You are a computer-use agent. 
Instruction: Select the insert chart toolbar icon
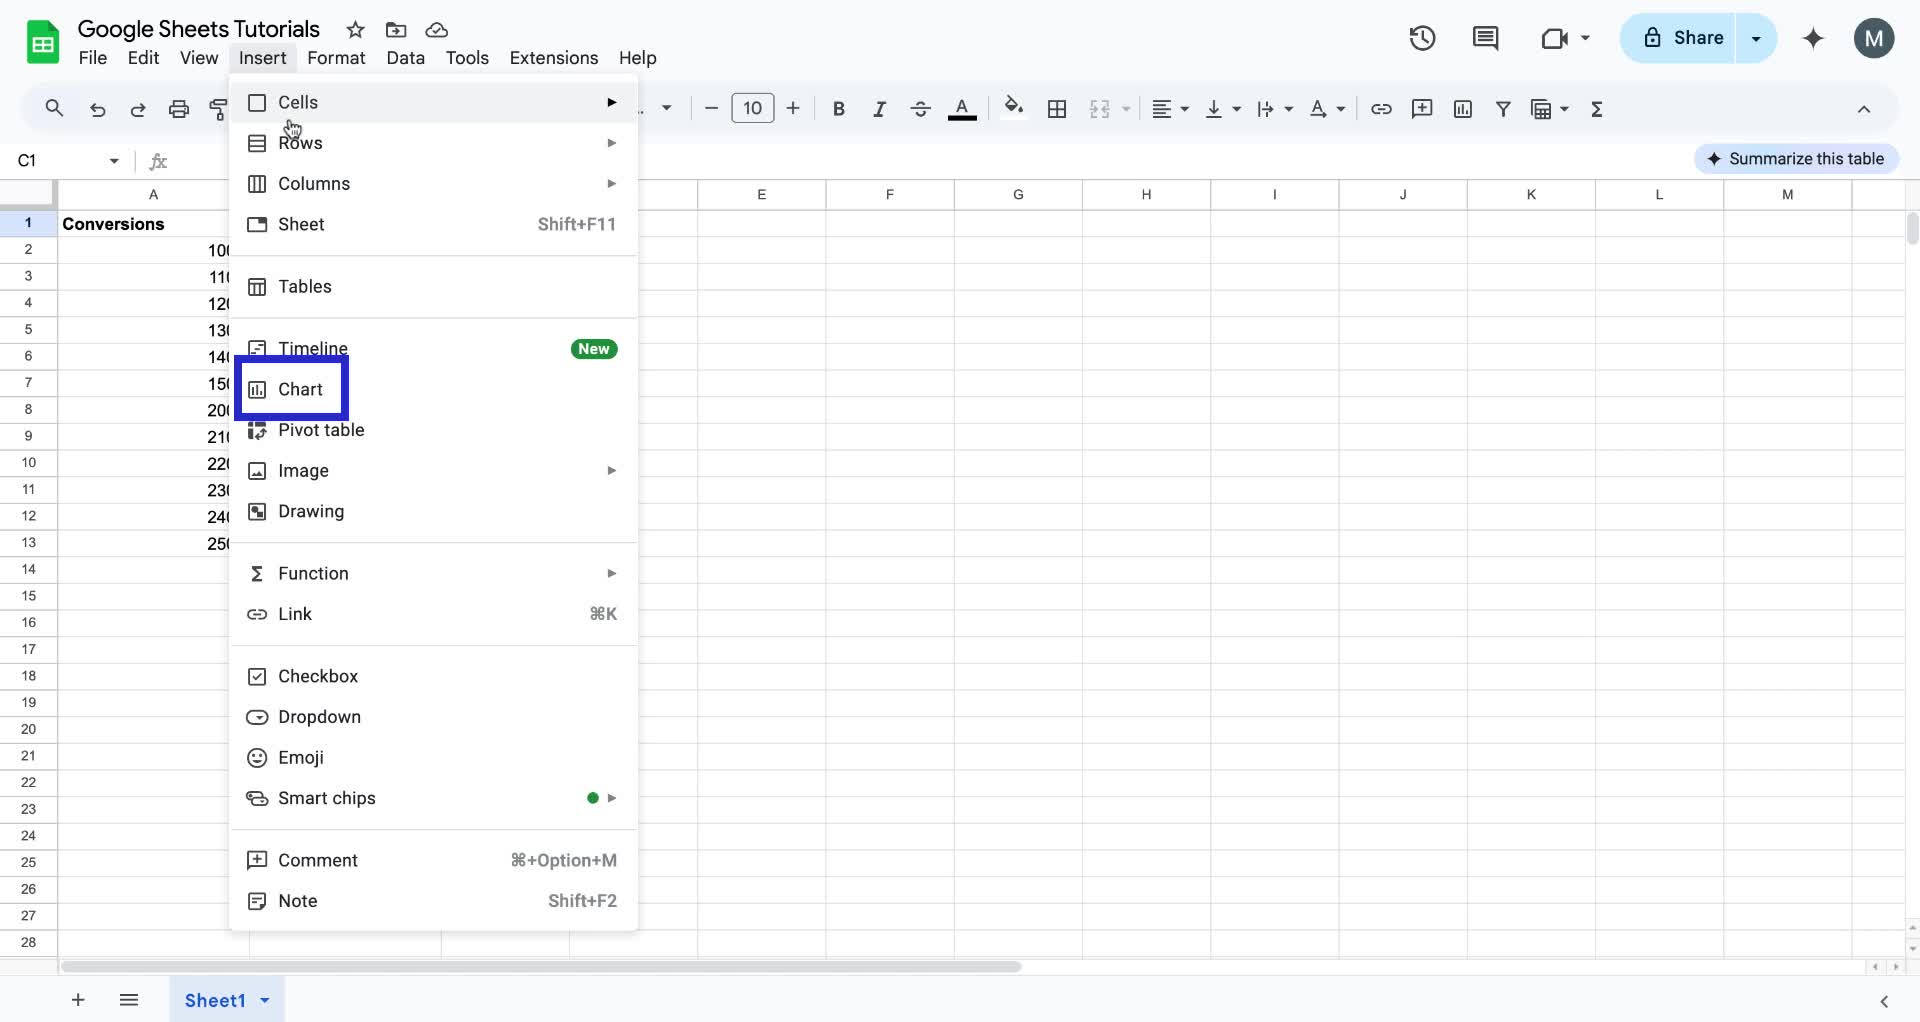click(1463, 108)
